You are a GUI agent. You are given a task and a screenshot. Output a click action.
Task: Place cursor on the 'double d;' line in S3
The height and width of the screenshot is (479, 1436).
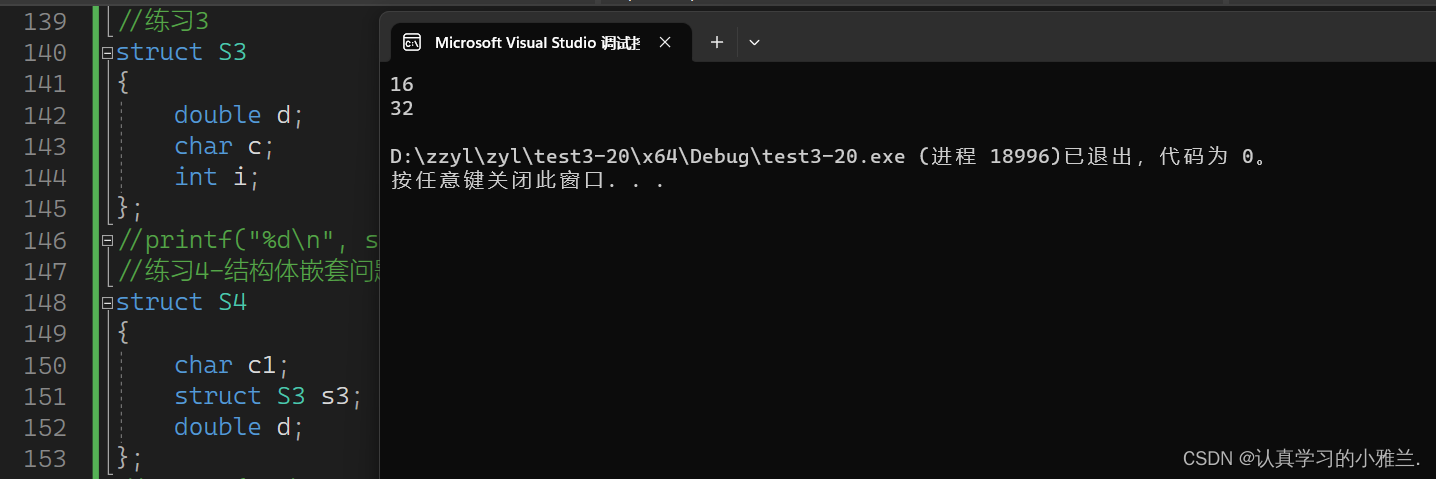tap(238, 115)
